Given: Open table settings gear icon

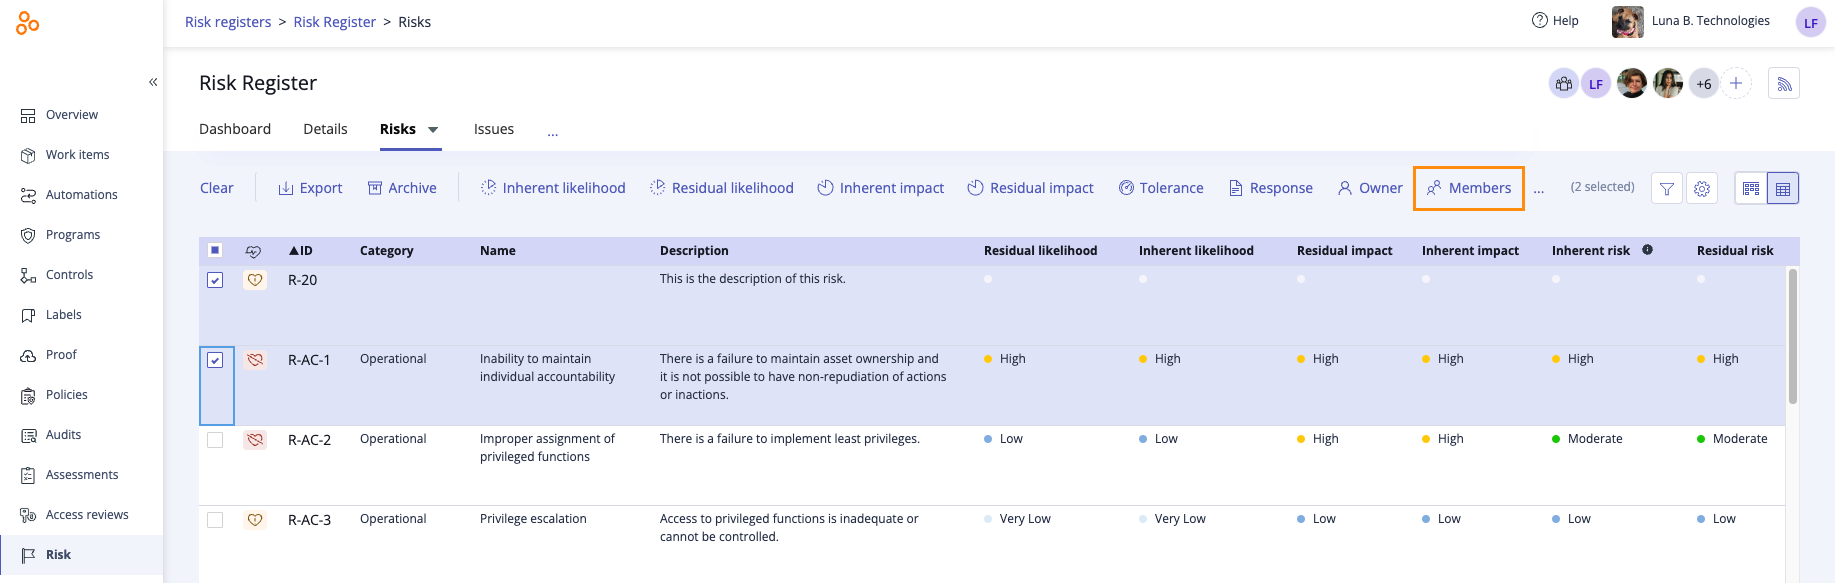Looking at the screenshot, I should point(1702,188).
